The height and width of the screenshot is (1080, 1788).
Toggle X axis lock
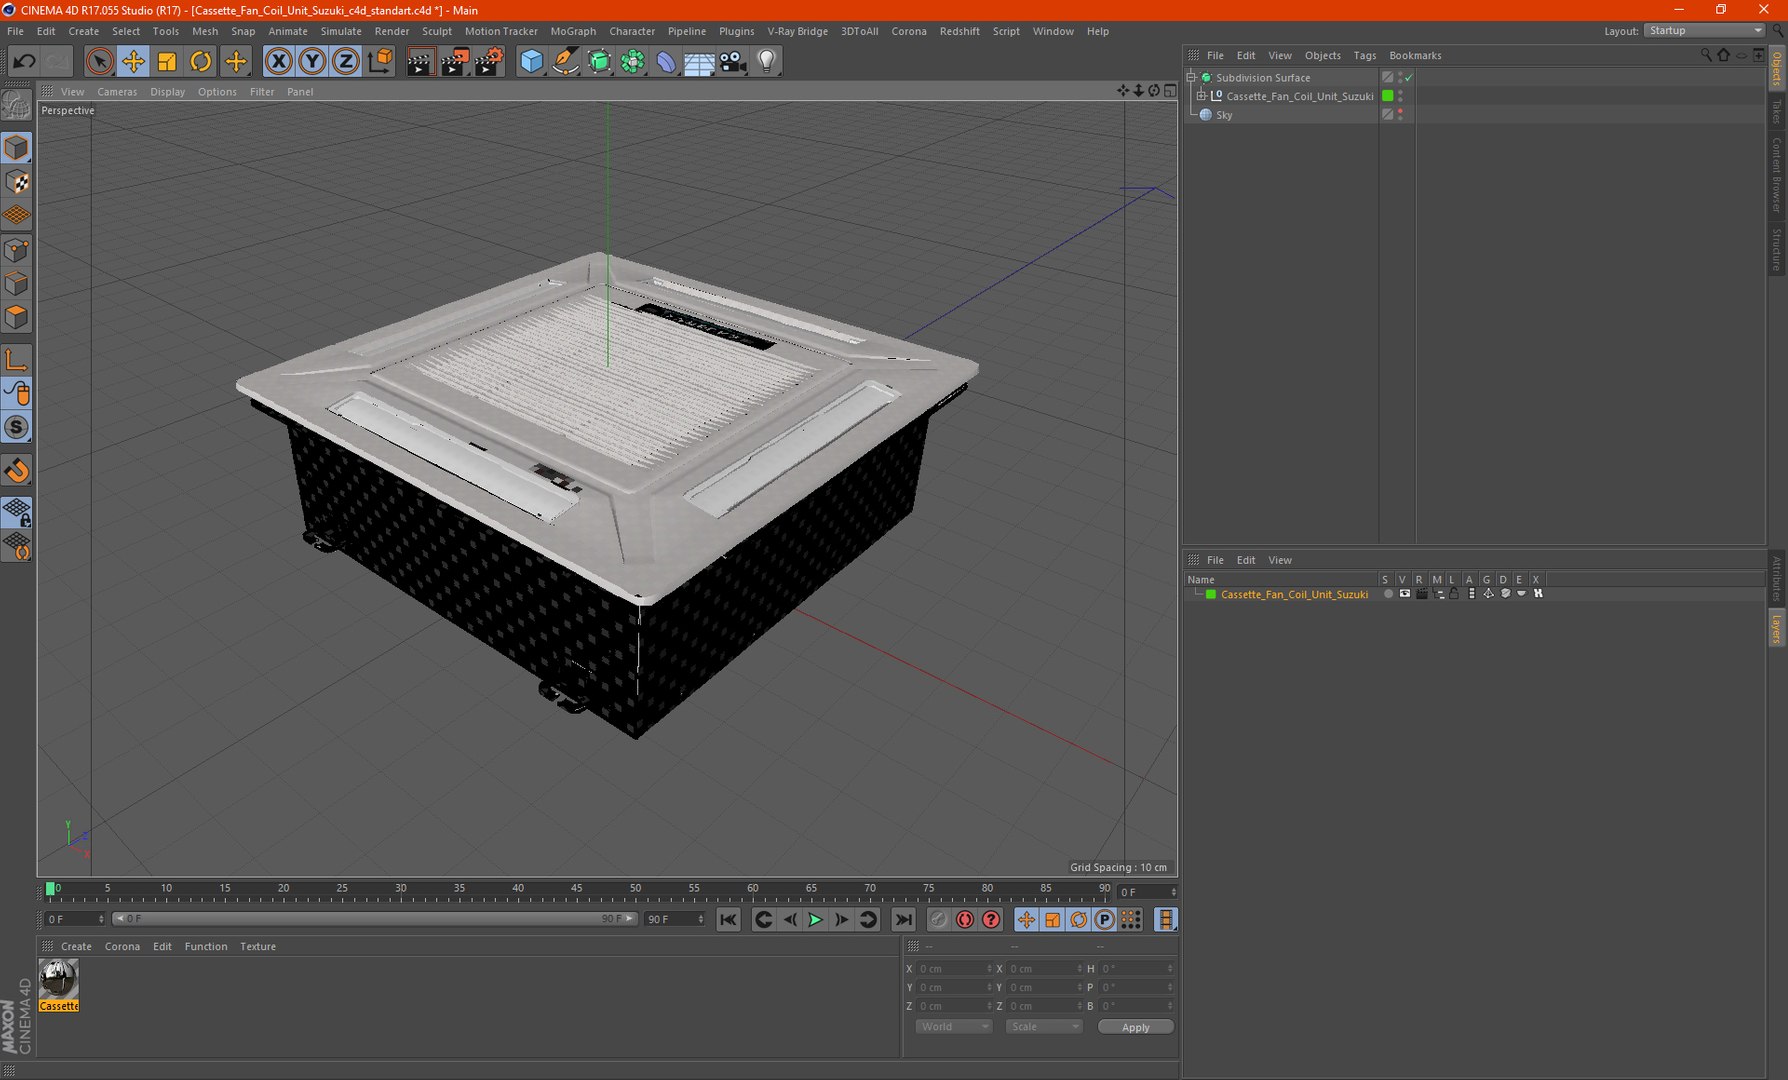tap(278, 62)
